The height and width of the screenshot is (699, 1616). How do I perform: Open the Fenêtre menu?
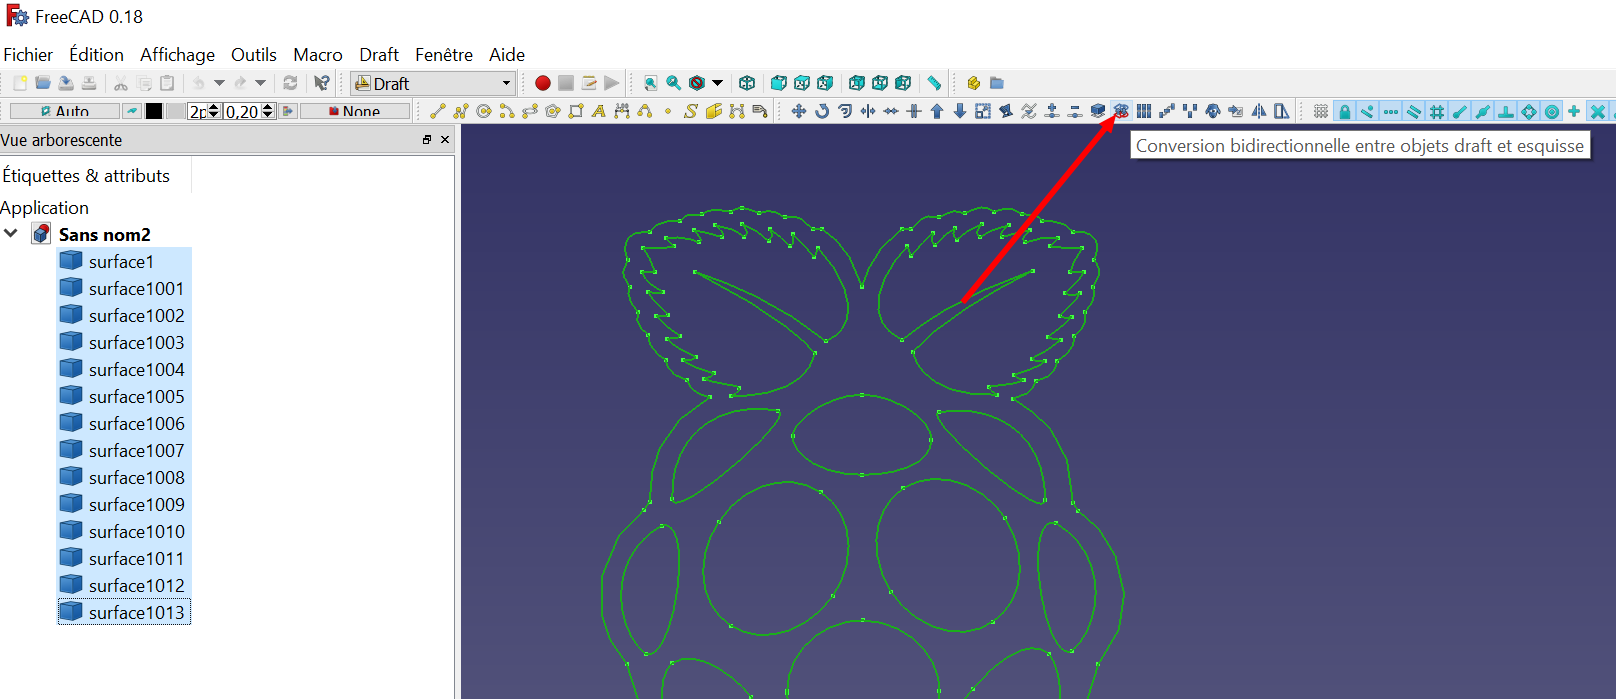[x=444, y=55]
